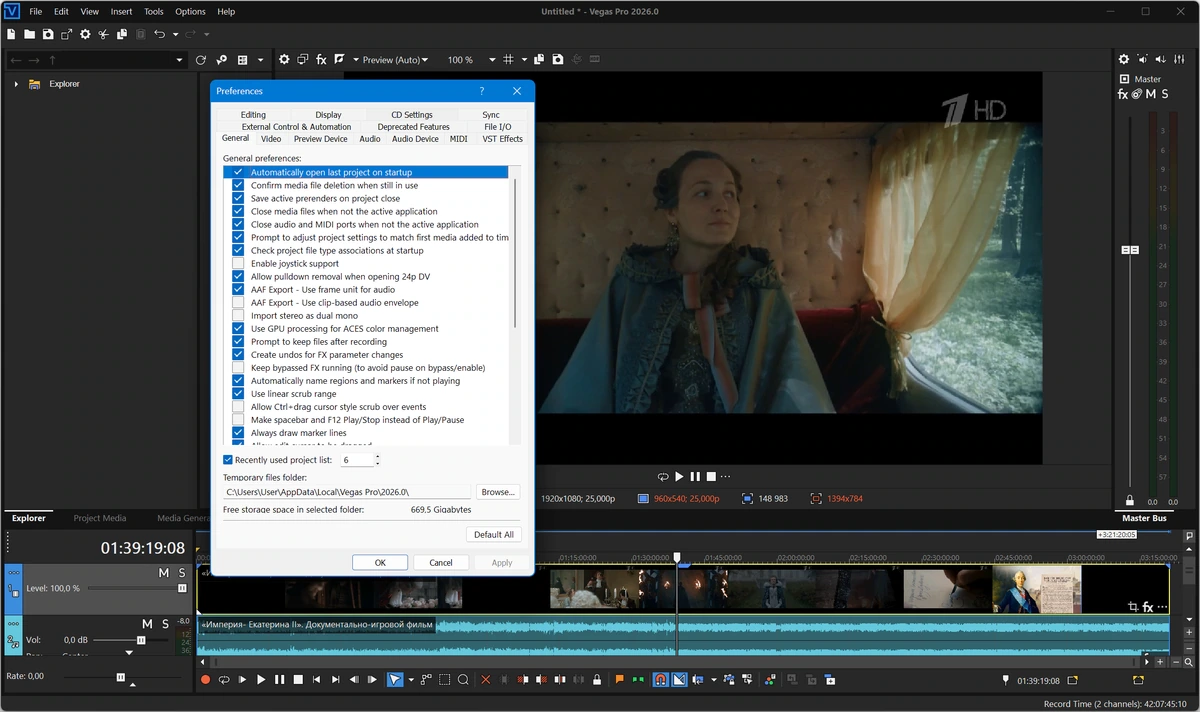Expand the Explorer tree node

(x=16, y=84)
